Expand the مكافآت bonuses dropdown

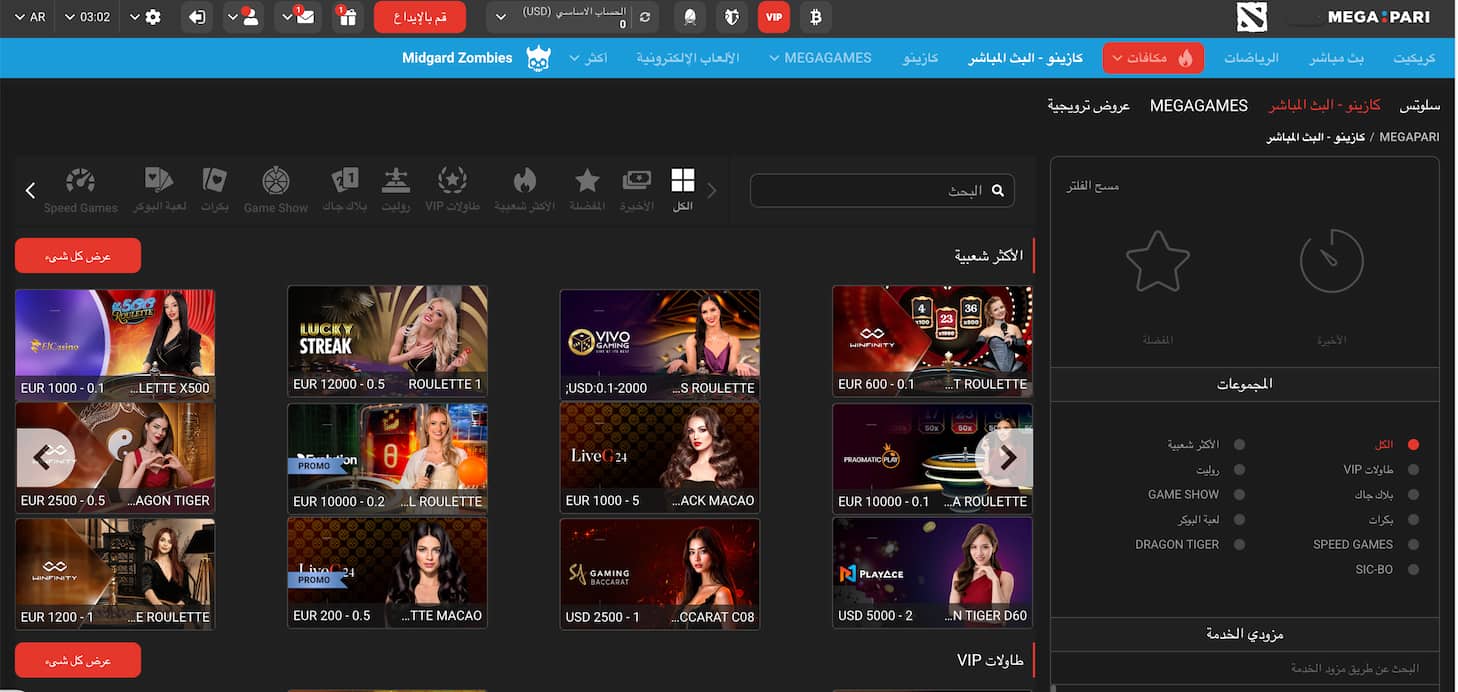point(1153,58)
